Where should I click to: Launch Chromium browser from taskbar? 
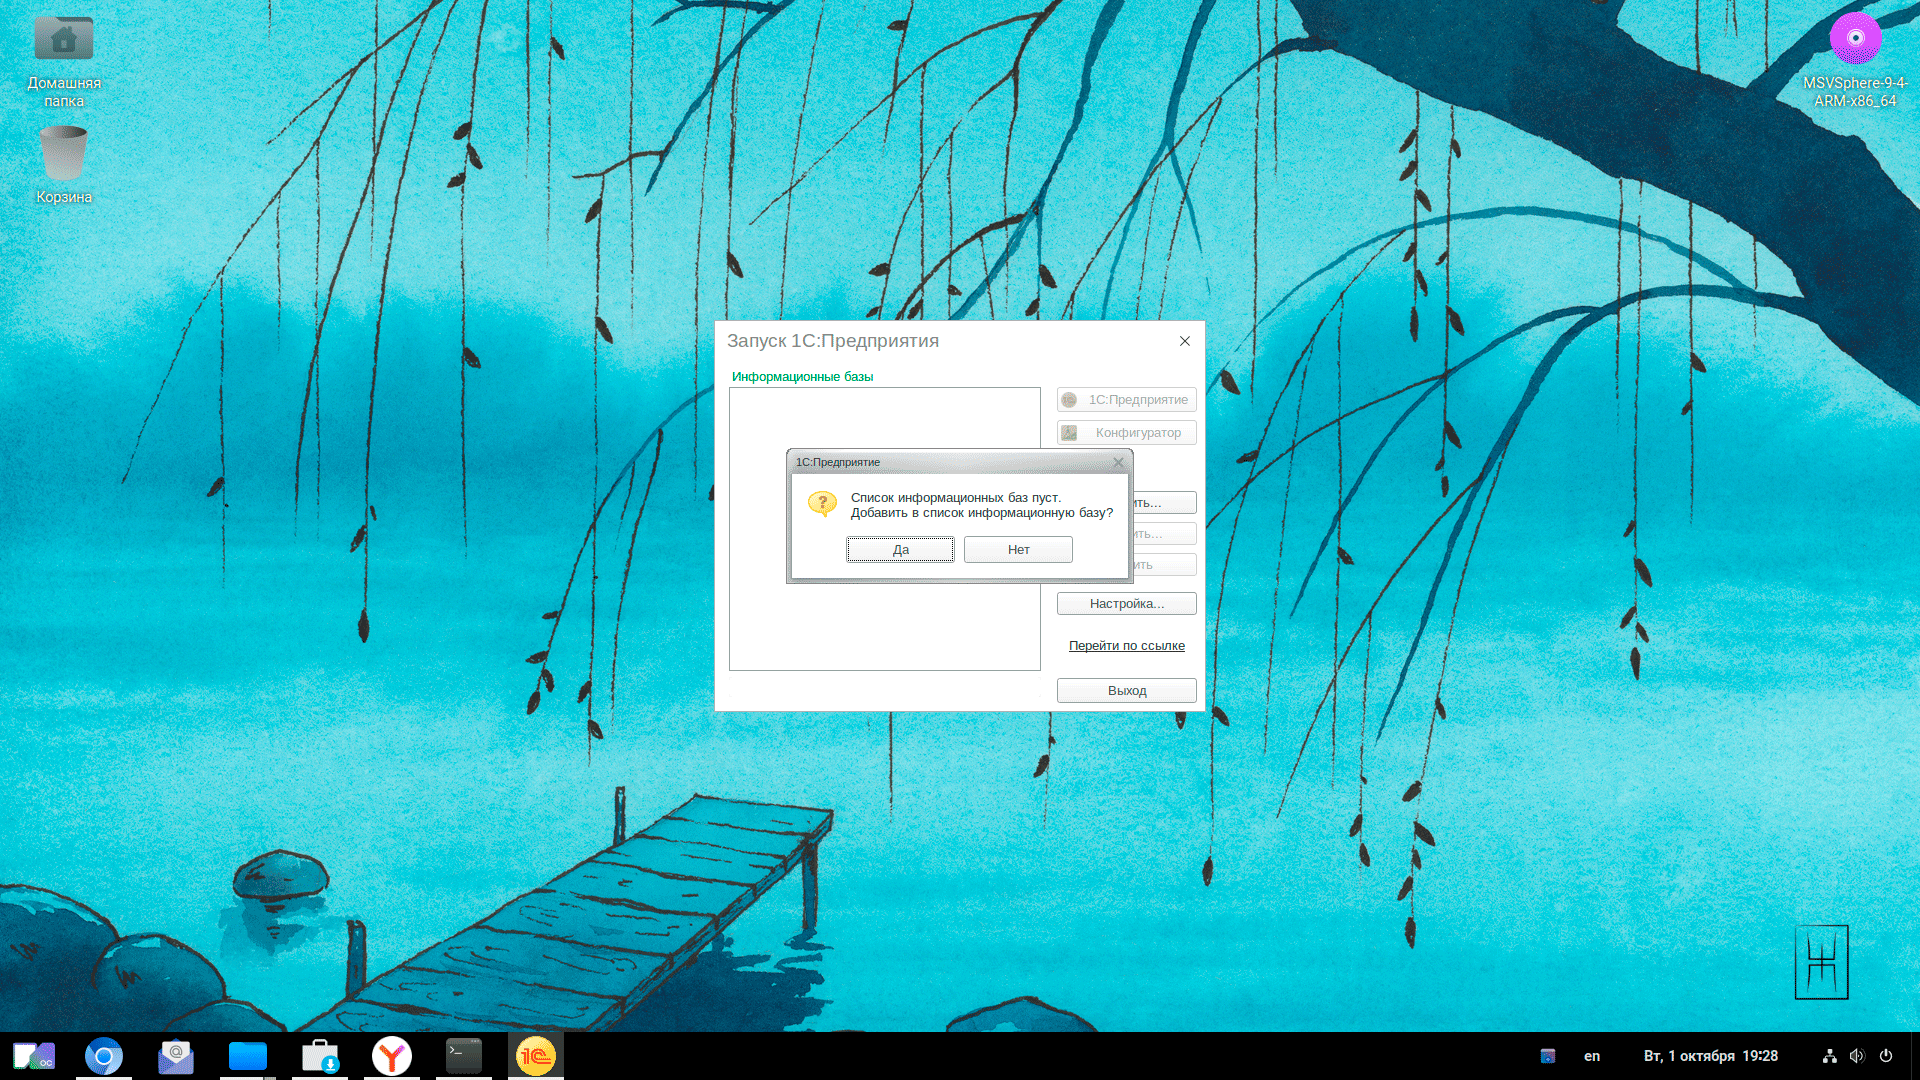click(x=104, y=1056)
